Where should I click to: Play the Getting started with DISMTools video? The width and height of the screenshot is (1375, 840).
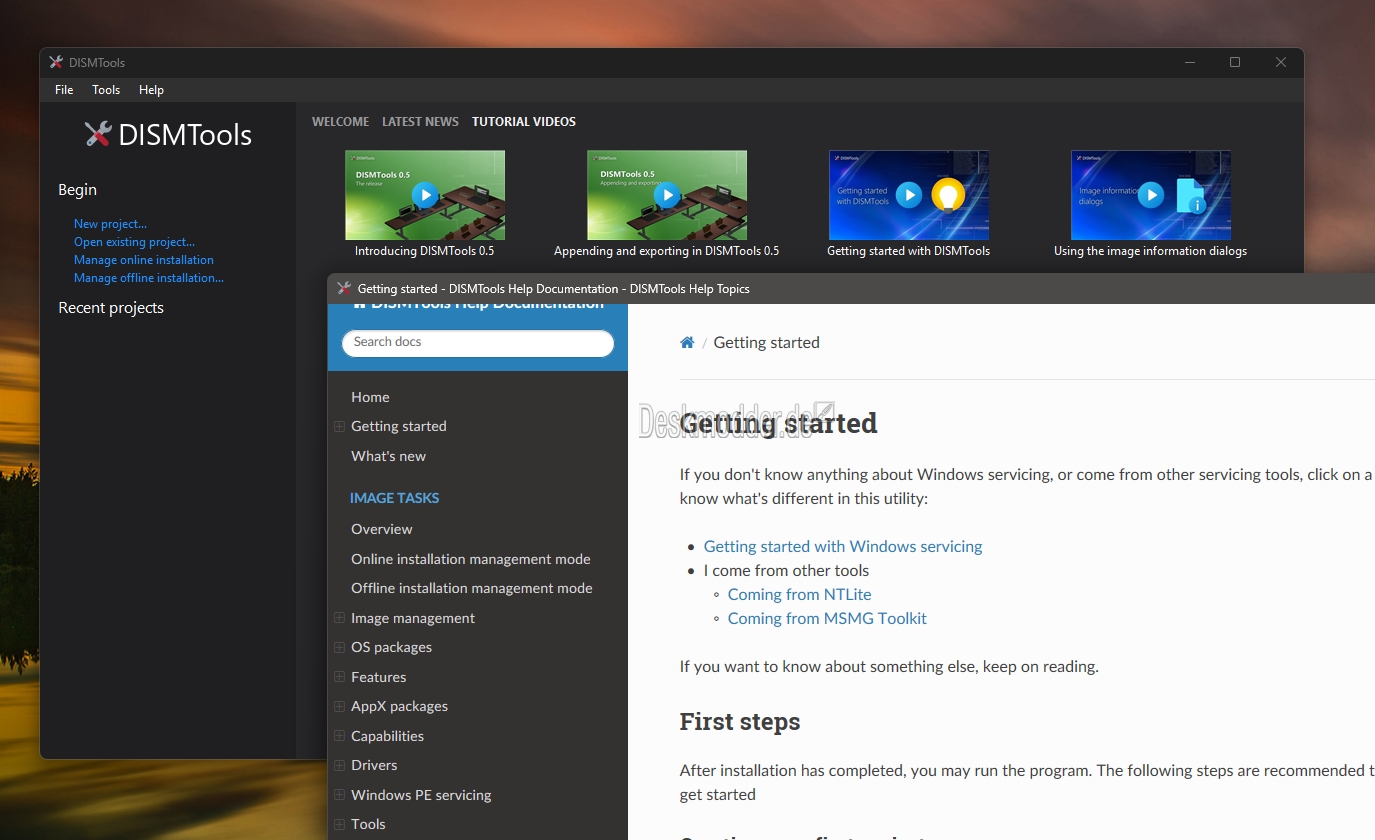[x=908, y=194]
